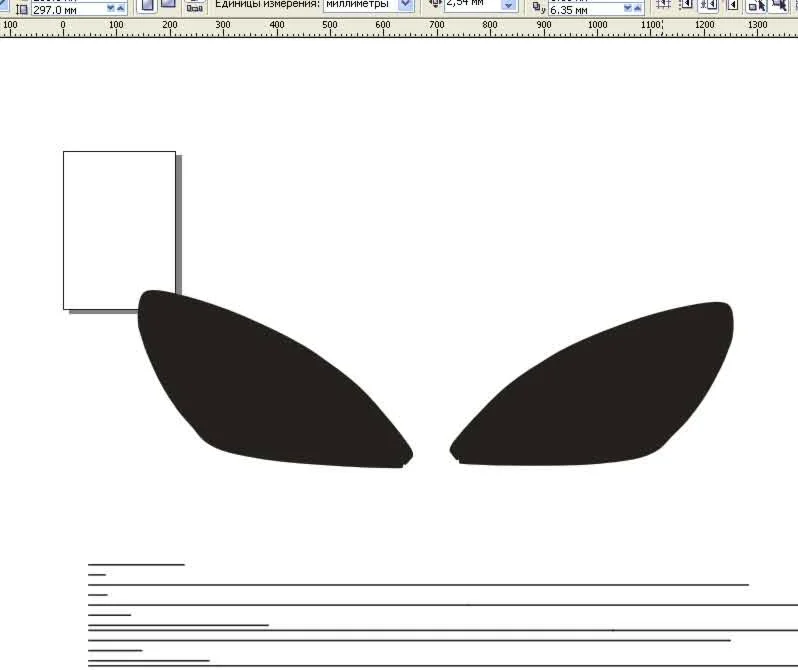
Task: Select landscape page orientation button
Action: coord(168,5)
